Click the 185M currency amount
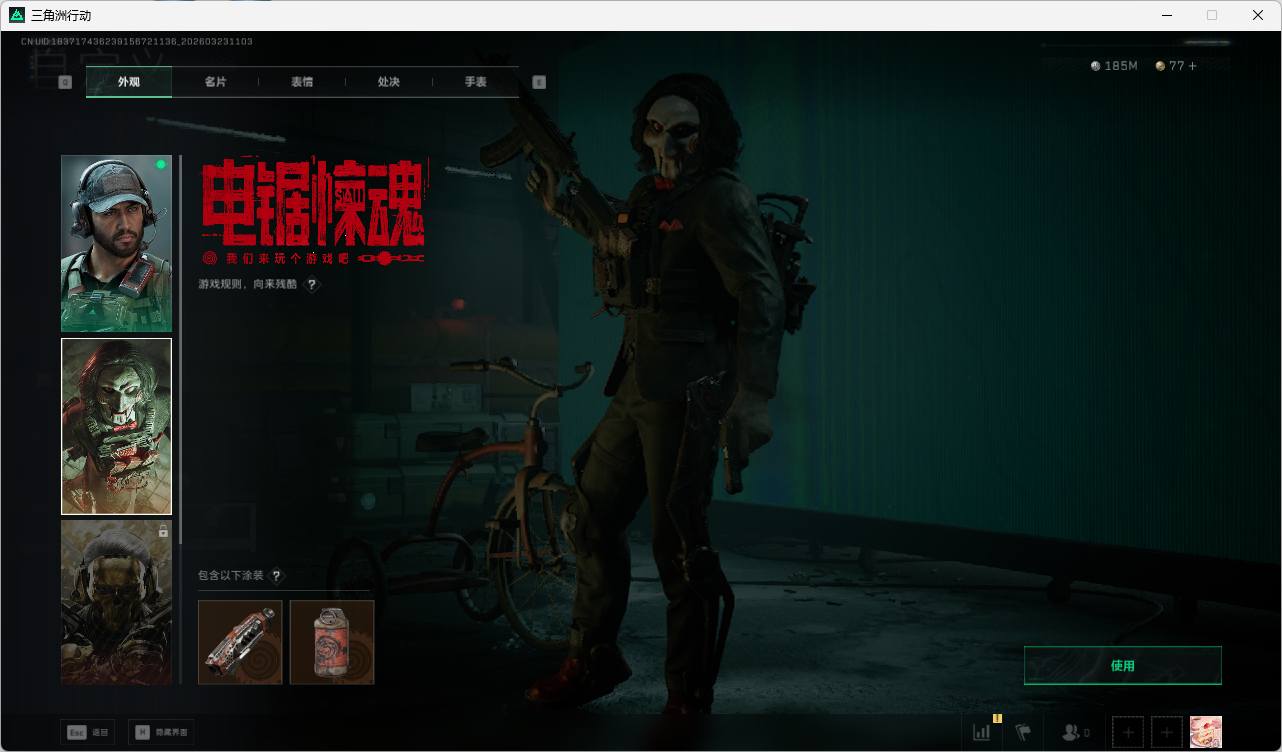 1121,66
